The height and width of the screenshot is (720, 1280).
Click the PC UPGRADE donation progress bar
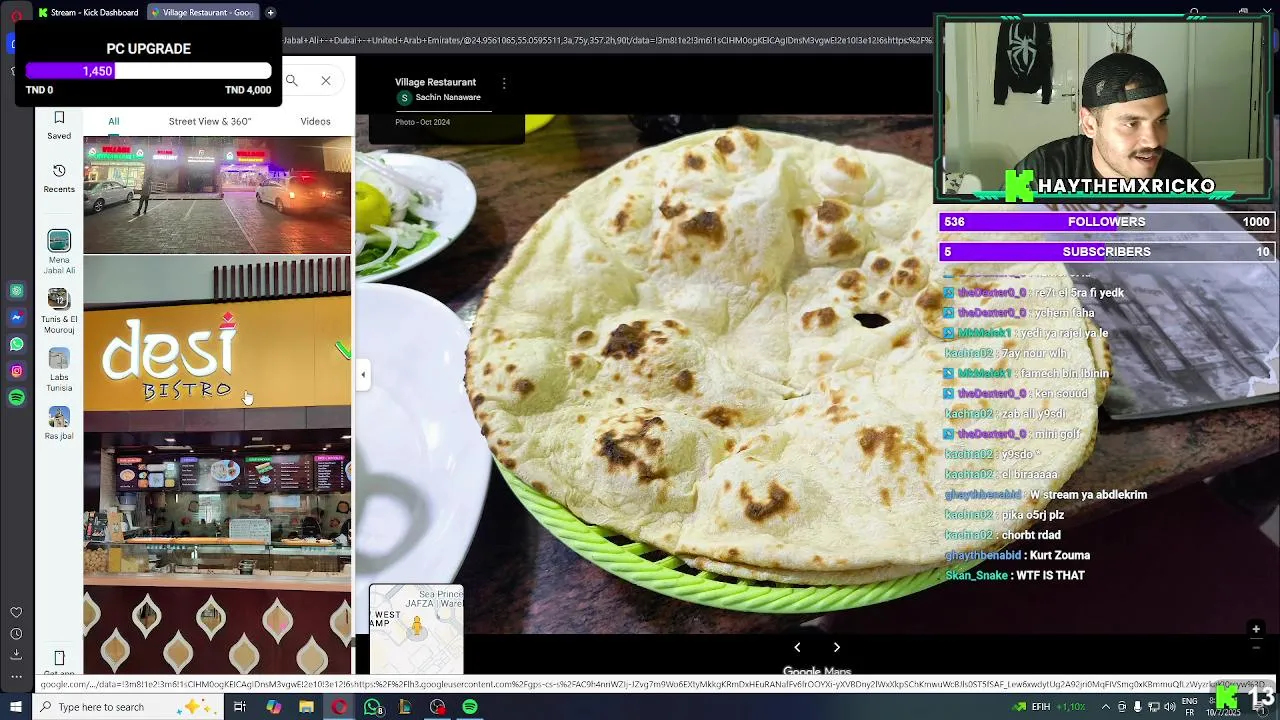pyautogui.click(x=148, y=71)
